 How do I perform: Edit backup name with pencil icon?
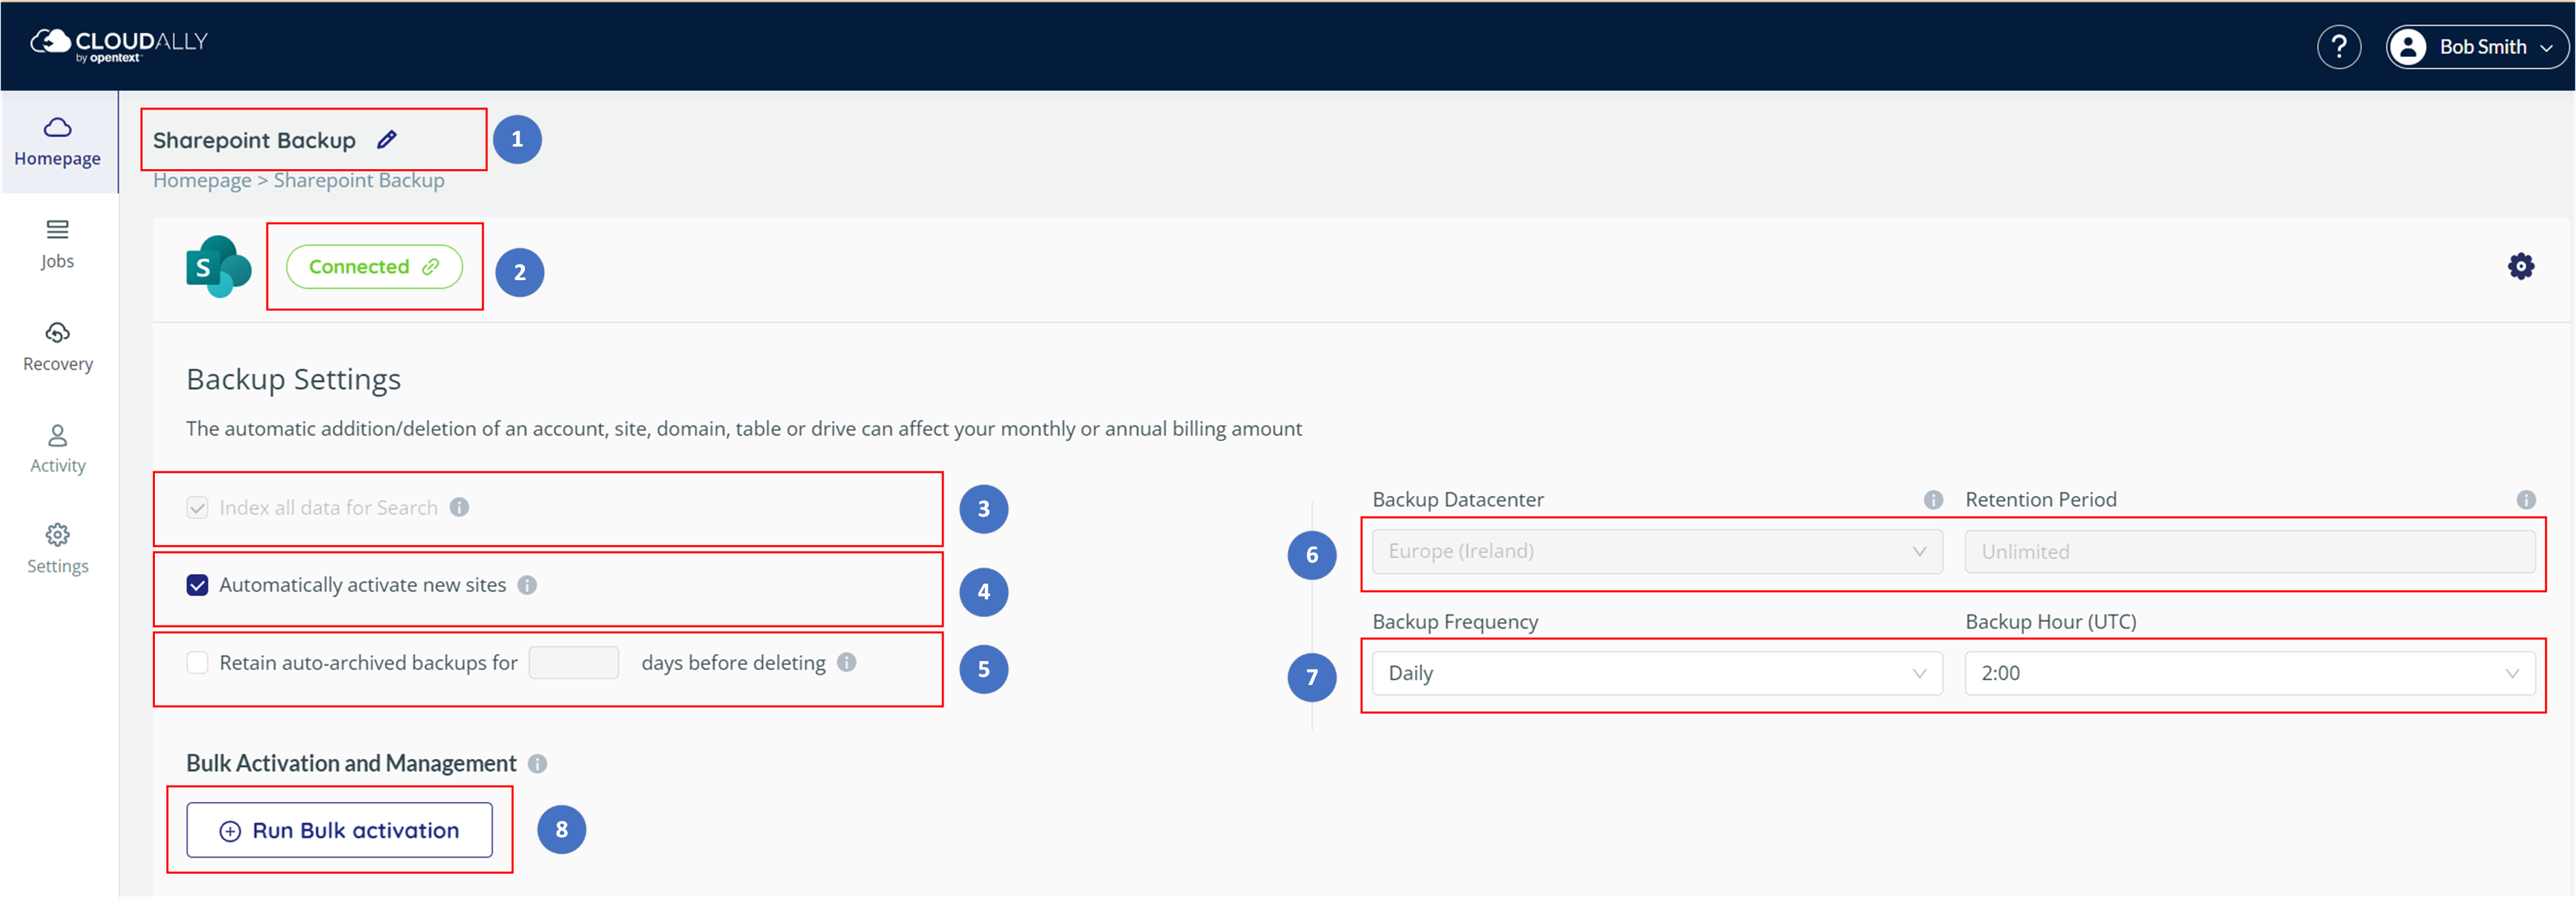[387, 139]
